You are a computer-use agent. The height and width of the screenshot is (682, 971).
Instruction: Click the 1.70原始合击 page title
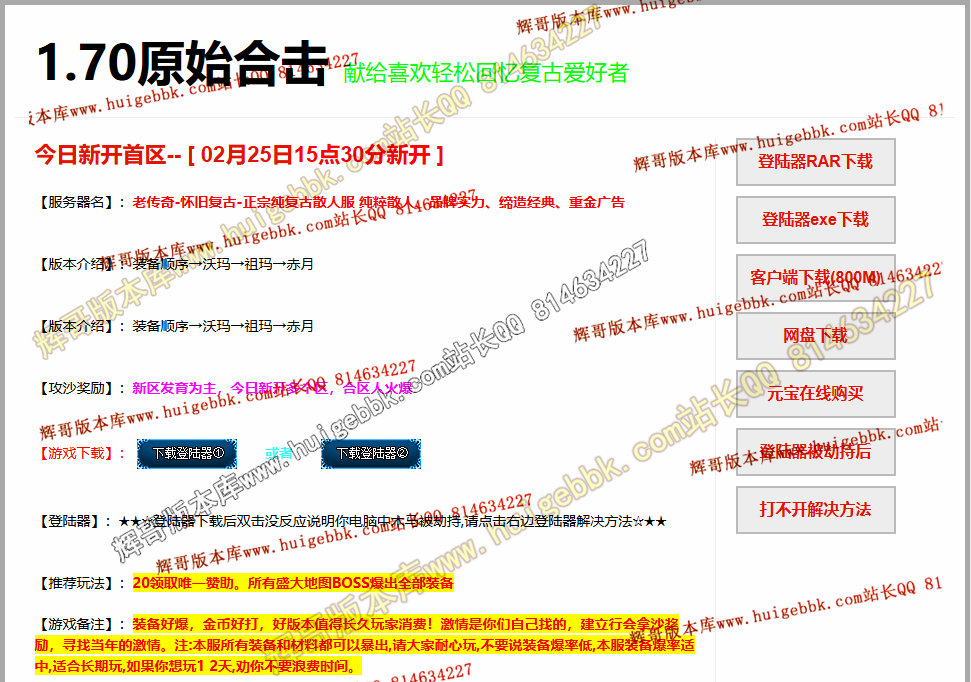click(x=182, y=63)
